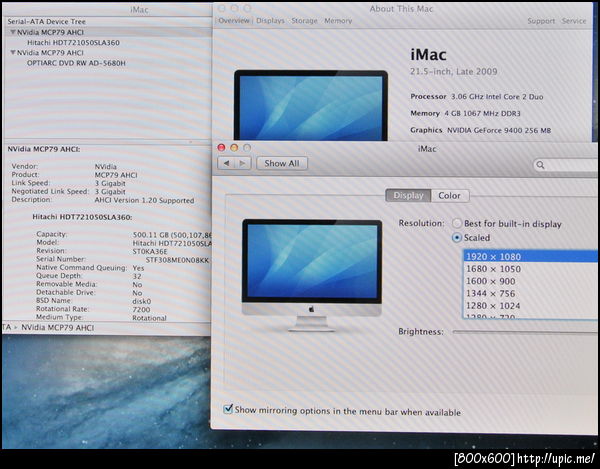
Task: Open the Storage tab in About This Mac
Action: [x=305, y=21]
